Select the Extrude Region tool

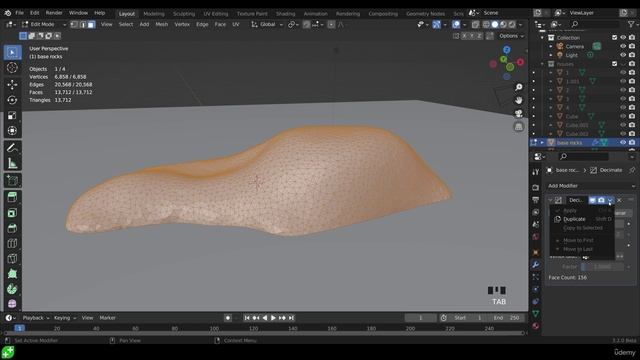[12, 197]
